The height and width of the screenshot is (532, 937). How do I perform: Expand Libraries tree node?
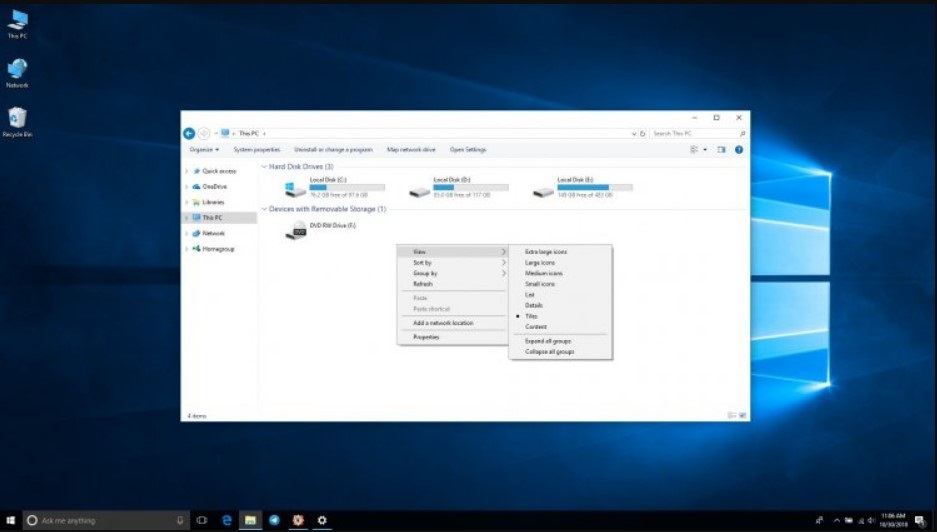tap(186, 202)
